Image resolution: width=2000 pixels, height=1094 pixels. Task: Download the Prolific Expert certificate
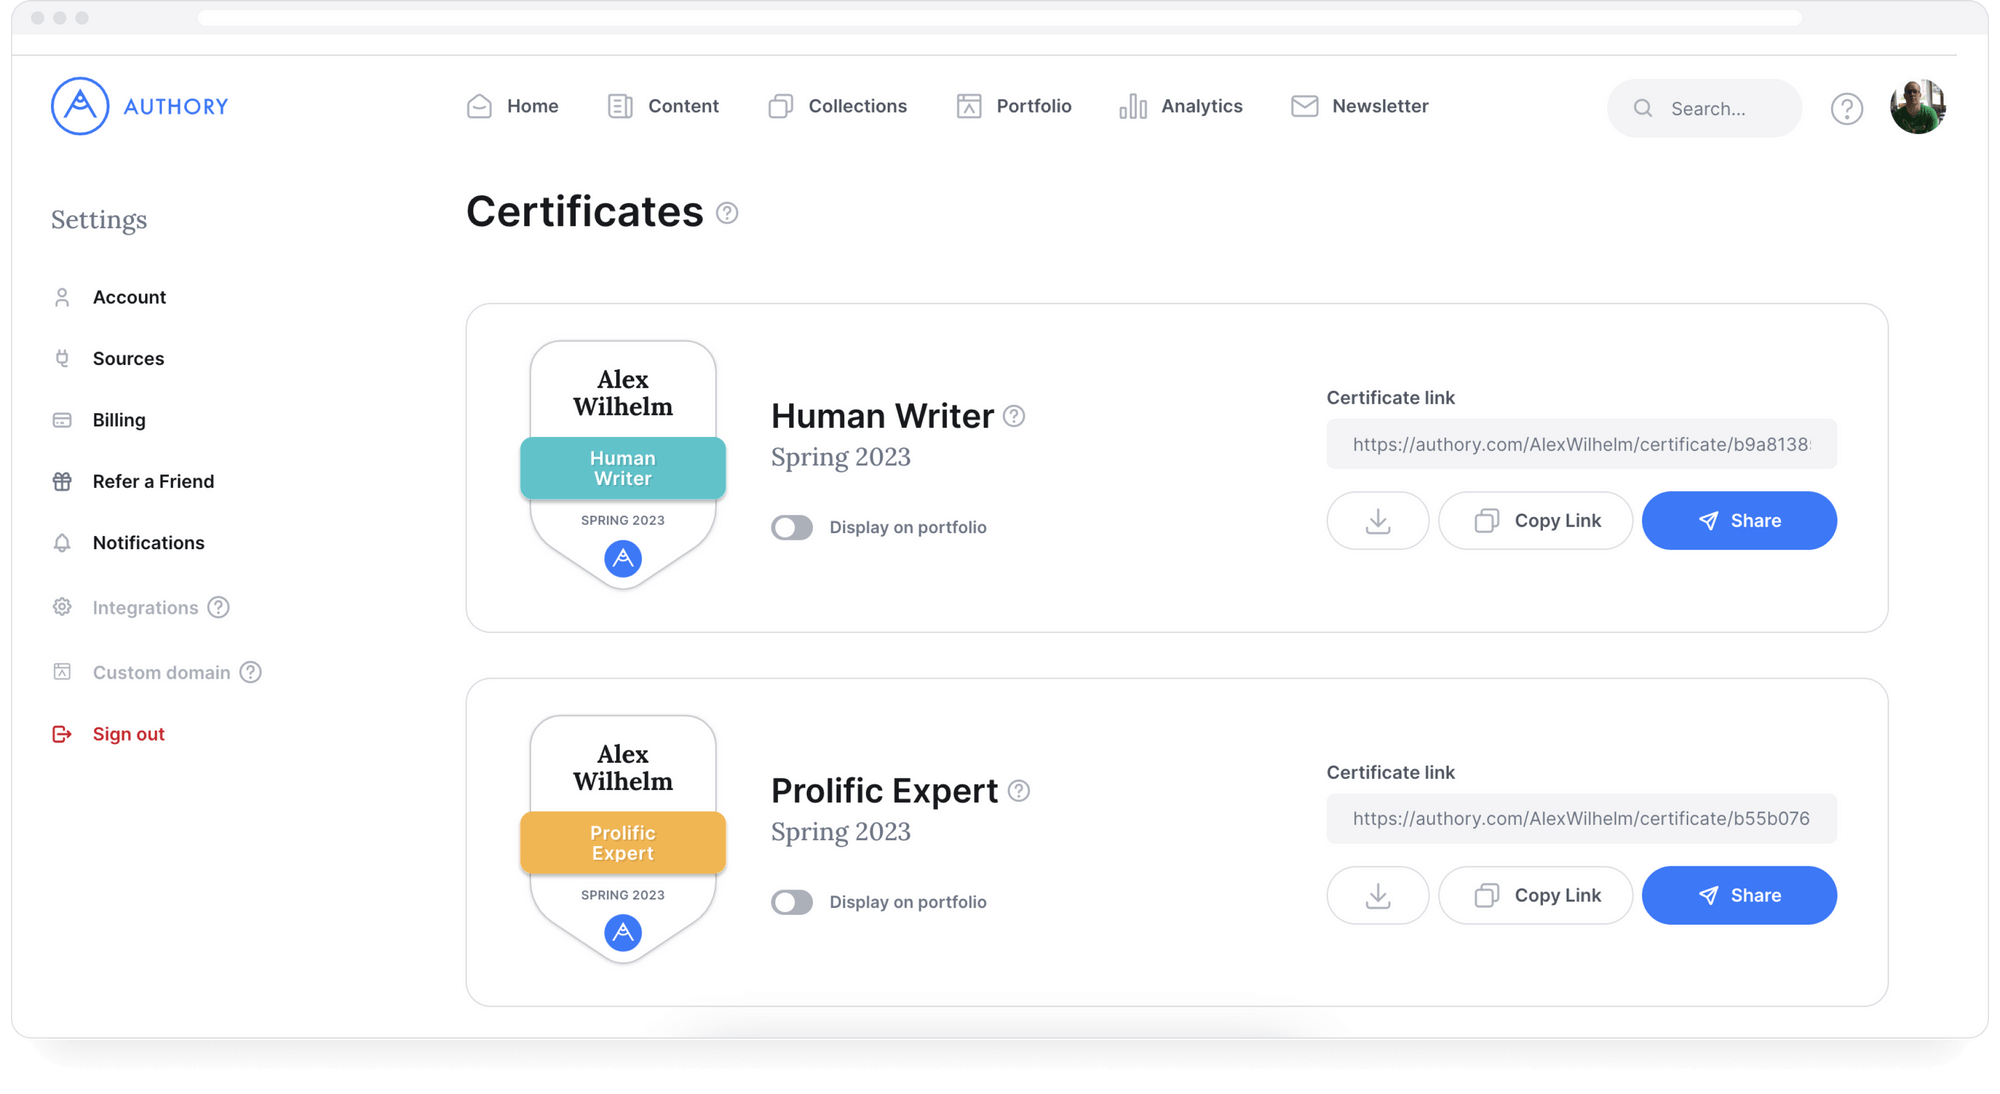click(1378, 895)
